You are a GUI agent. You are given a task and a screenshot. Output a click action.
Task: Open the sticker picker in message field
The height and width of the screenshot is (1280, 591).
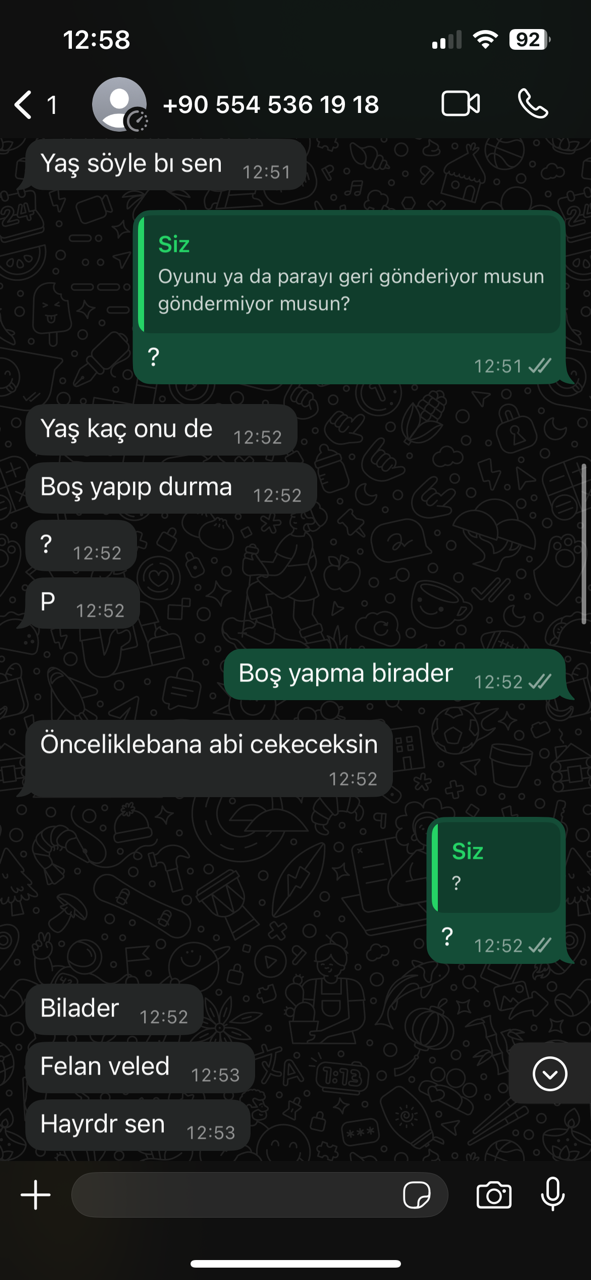(417, 1195)
